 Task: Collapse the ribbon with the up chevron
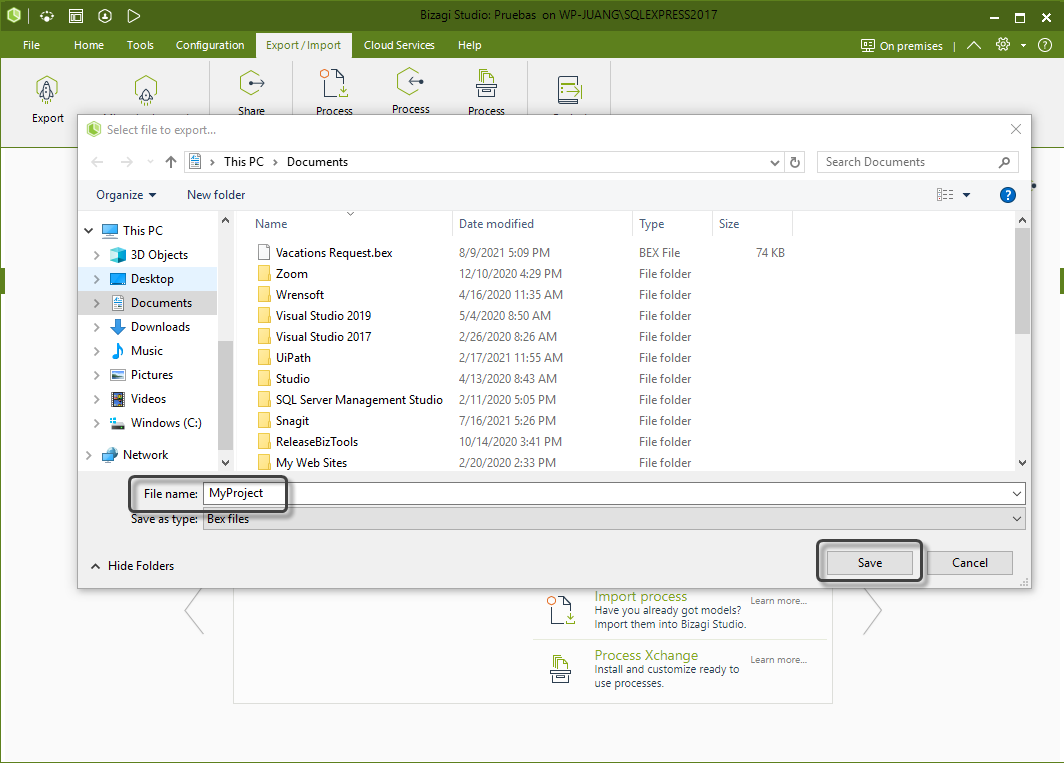point(974,45)
